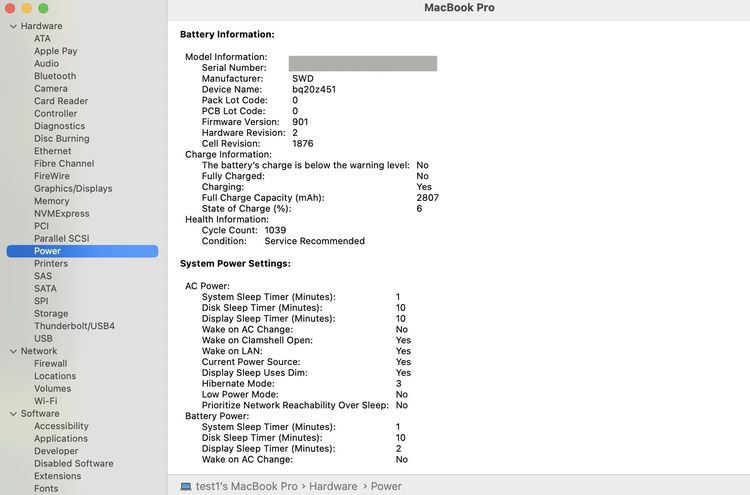The width and height of the screenshot is (750, 495).
Task: Collapse the Software section chevron
Action: coord(13,414)
